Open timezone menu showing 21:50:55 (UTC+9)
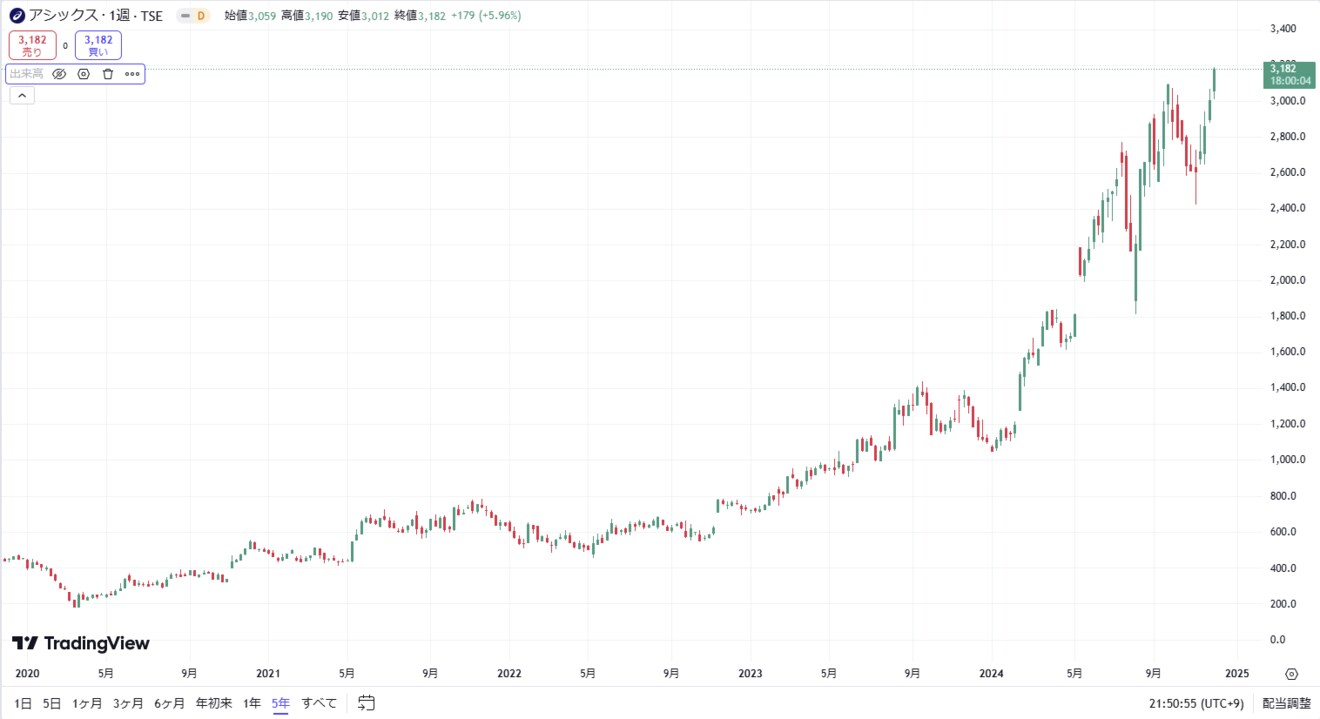This screenshot has width=1320, height=719. 1197,703
